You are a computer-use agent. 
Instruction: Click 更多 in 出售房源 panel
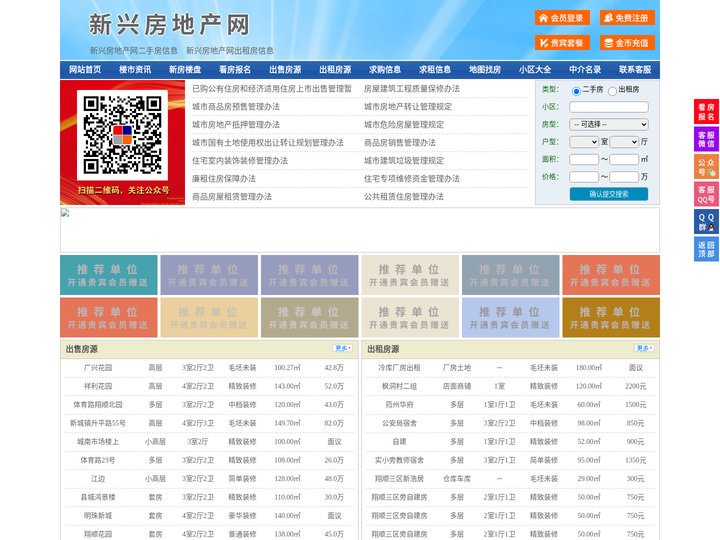pos(343,349)
